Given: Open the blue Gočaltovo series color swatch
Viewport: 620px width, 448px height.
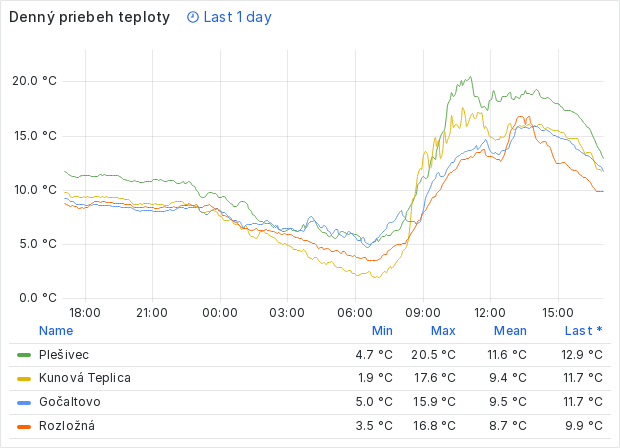Looking at the screenshot, I should click(25, 402).
